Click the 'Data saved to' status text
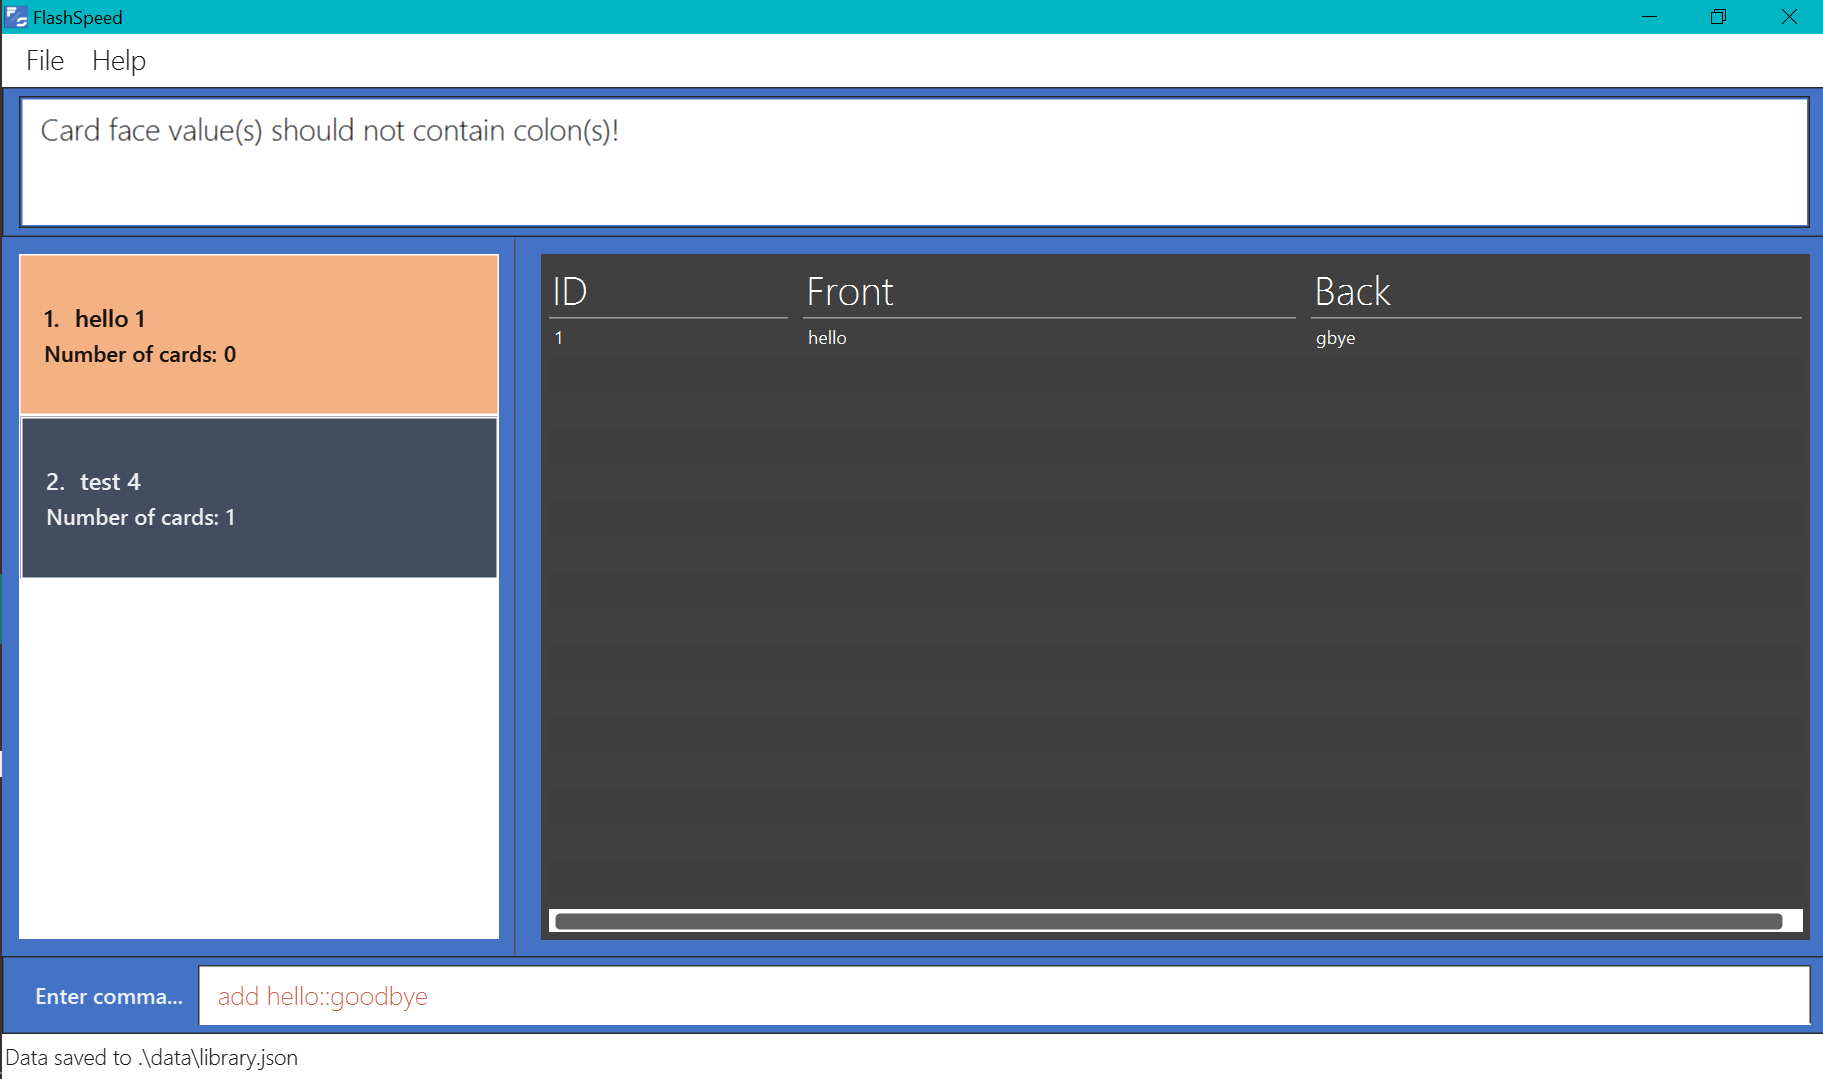Screen dimensions: 1823x1079 click(151, 1057)
